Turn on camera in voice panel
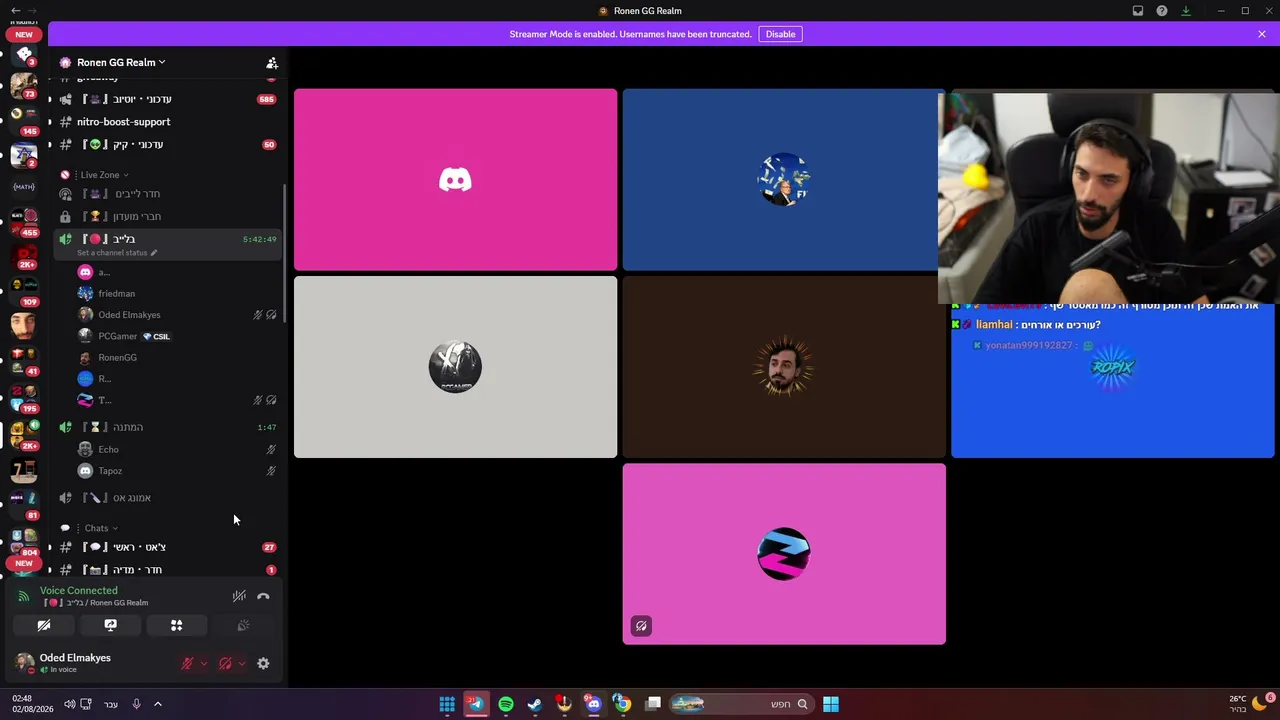The width and height of the screenshot is (1280, 720). (x=44, y=625)
